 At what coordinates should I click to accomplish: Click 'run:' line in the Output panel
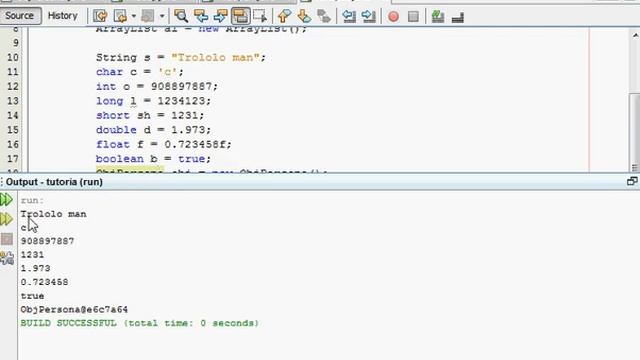click(32, 200)
